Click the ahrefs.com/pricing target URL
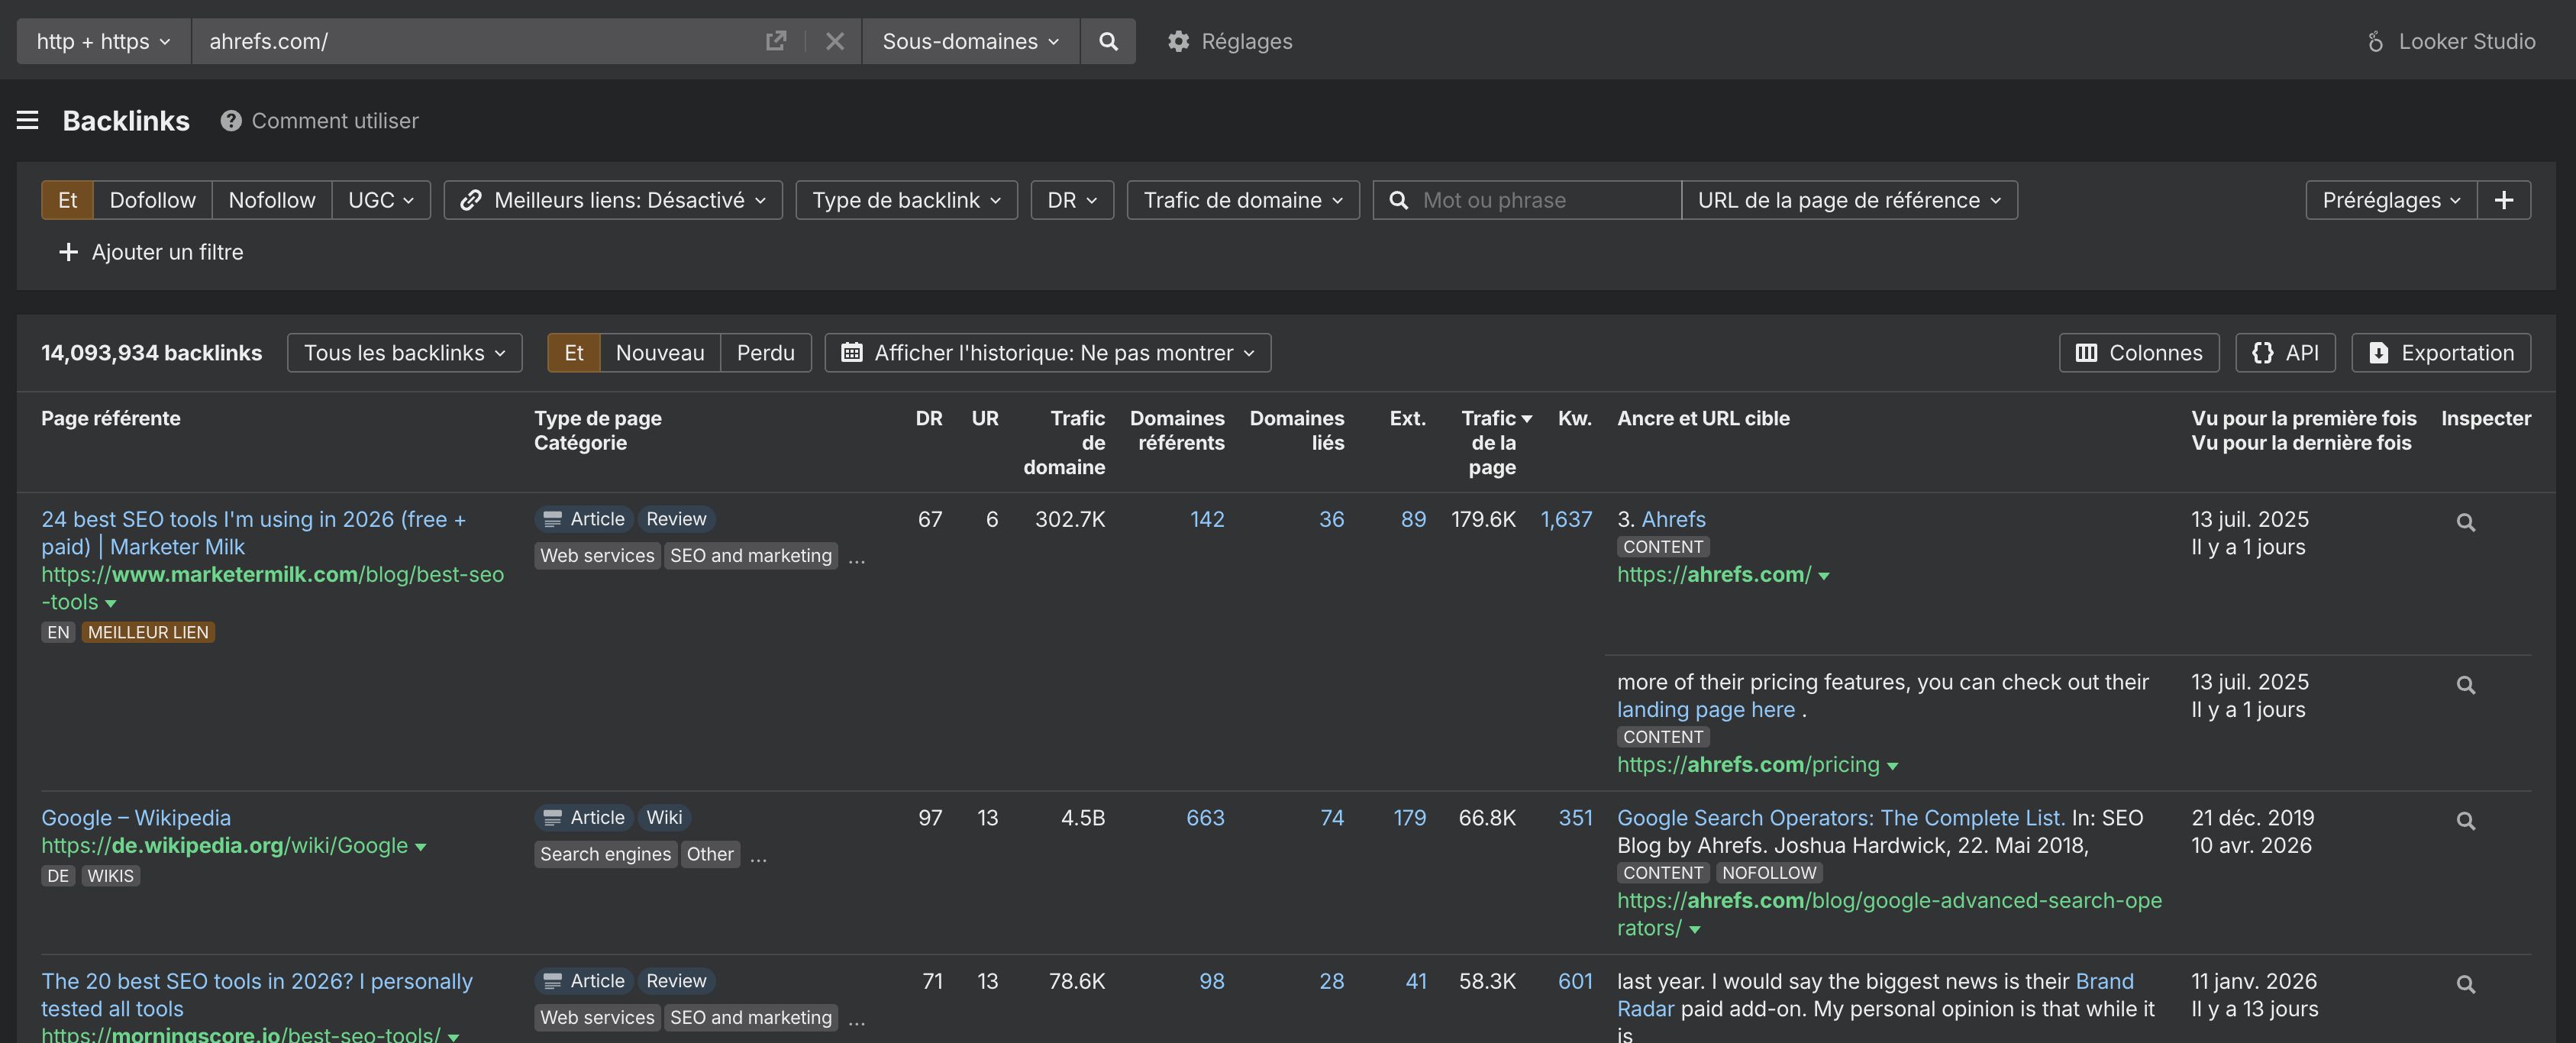 (1748, 765)
